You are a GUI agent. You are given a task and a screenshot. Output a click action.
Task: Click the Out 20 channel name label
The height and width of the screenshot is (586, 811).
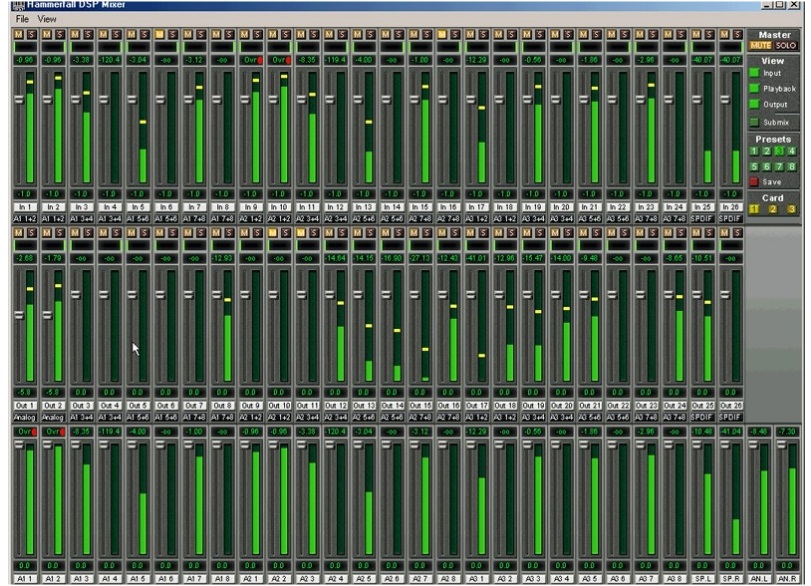click(561, 406)
